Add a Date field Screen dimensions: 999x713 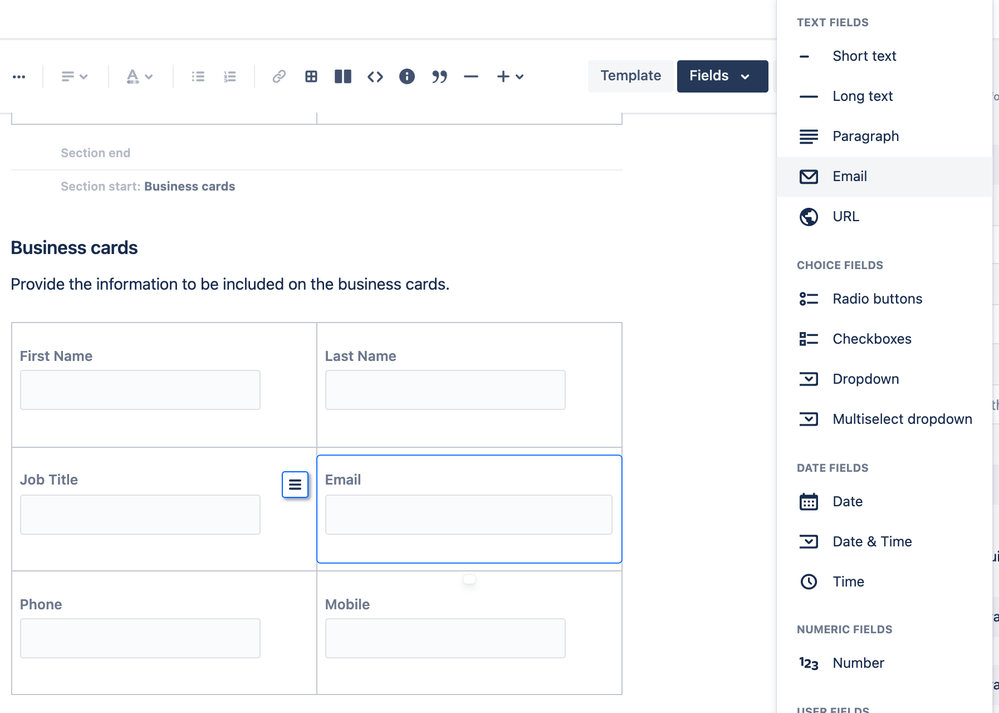click(884, 501)
